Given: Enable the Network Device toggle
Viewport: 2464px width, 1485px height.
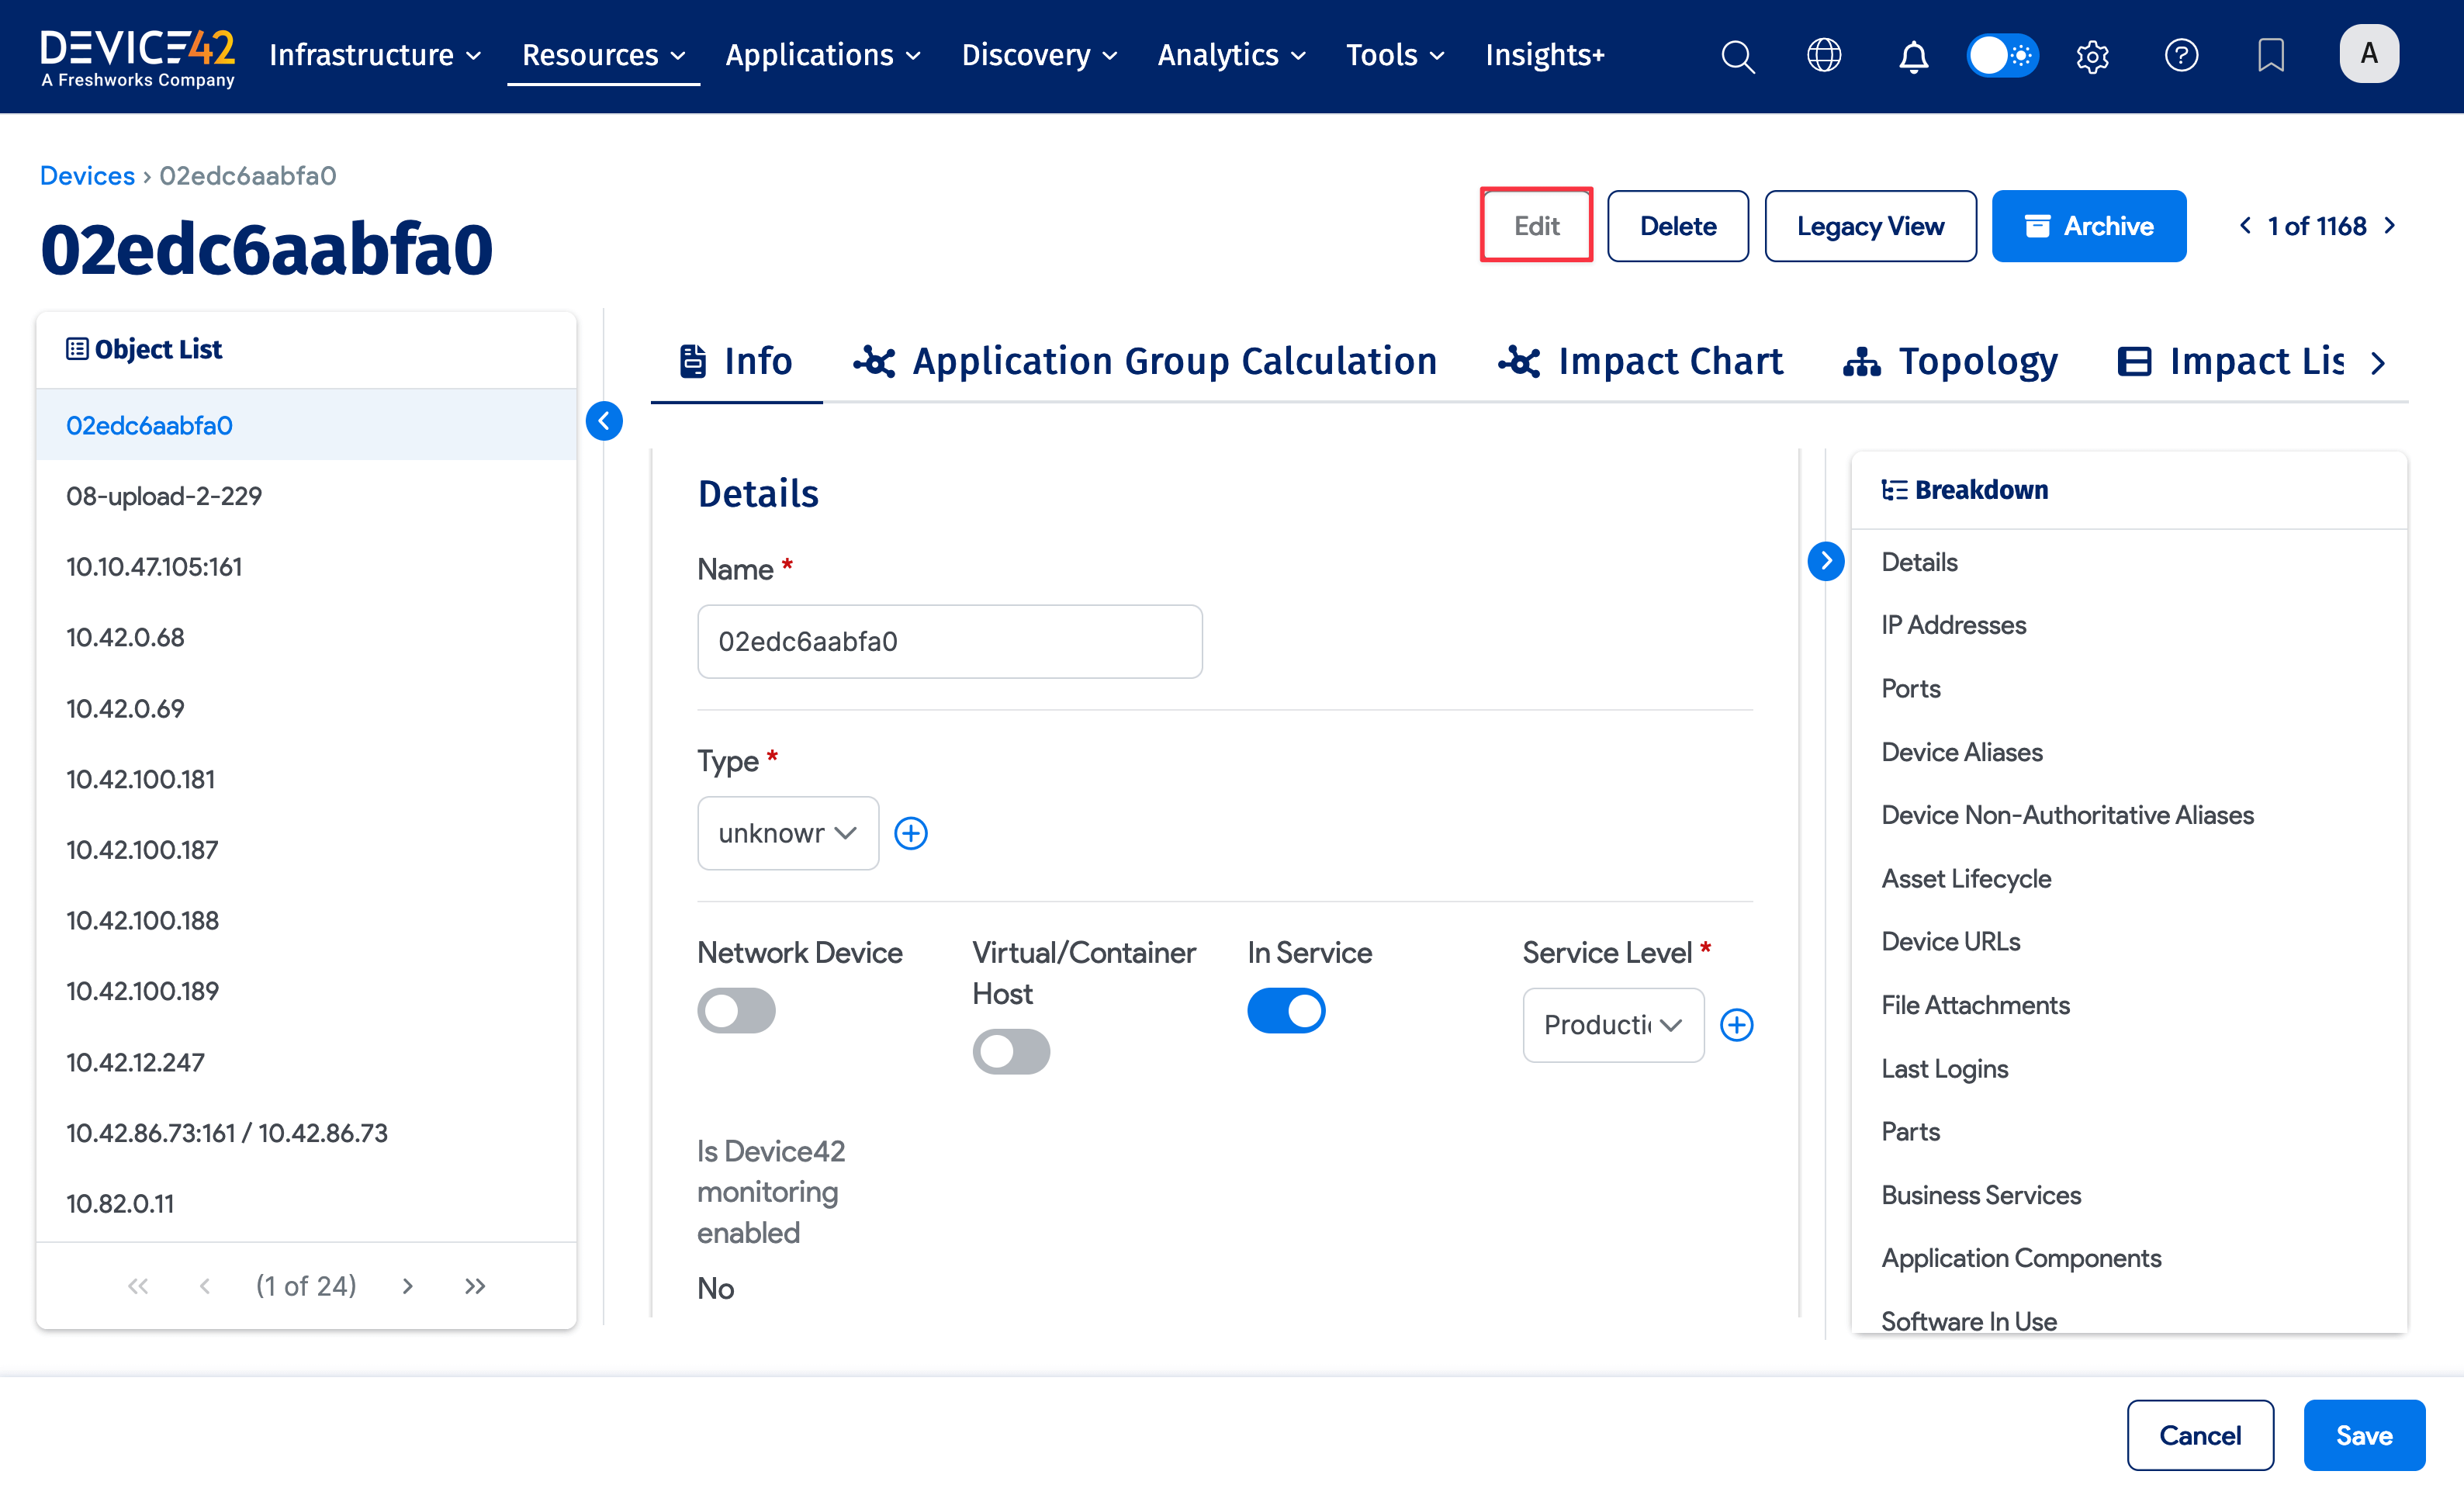Looking at the screenshot, I should click(736, 1010).
